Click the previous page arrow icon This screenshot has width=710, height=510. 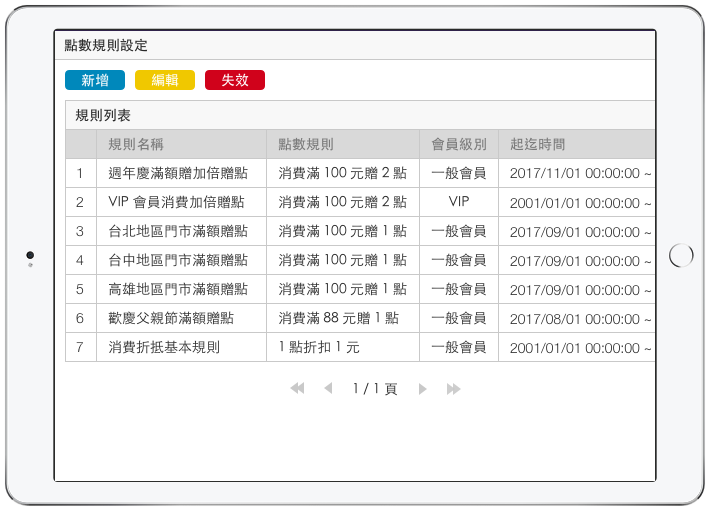coord(328,389)
